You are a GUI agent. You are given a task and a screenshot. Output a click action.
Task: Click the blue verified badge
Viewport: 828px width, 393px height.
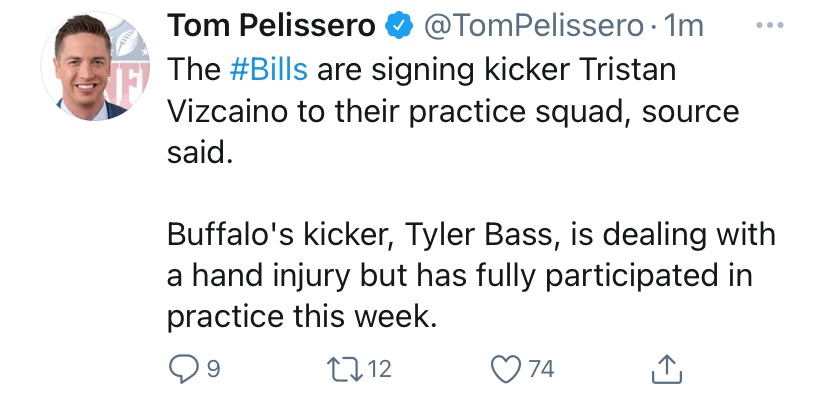(399, 26)
